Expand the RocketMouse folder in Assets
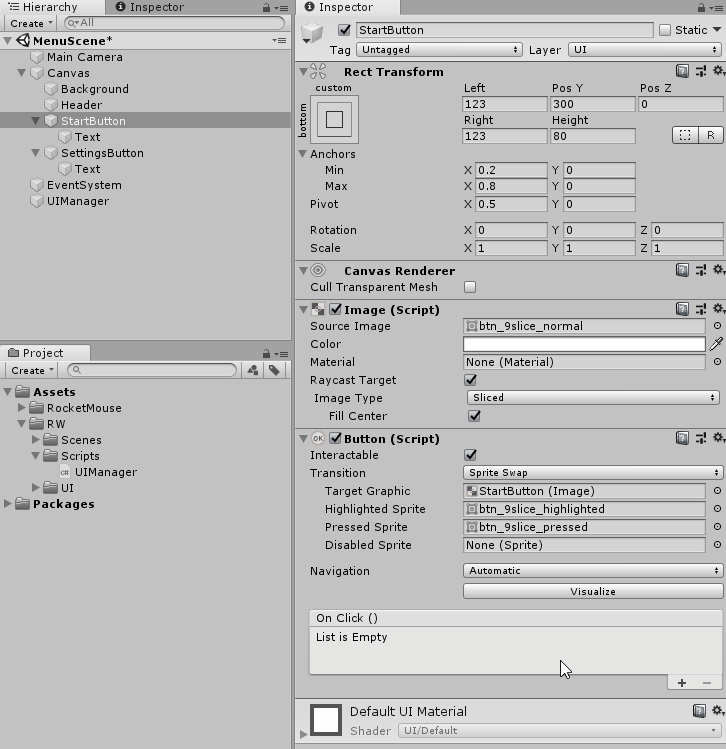Viewport: 726px width, 749px height. click(x=22, y=408)
